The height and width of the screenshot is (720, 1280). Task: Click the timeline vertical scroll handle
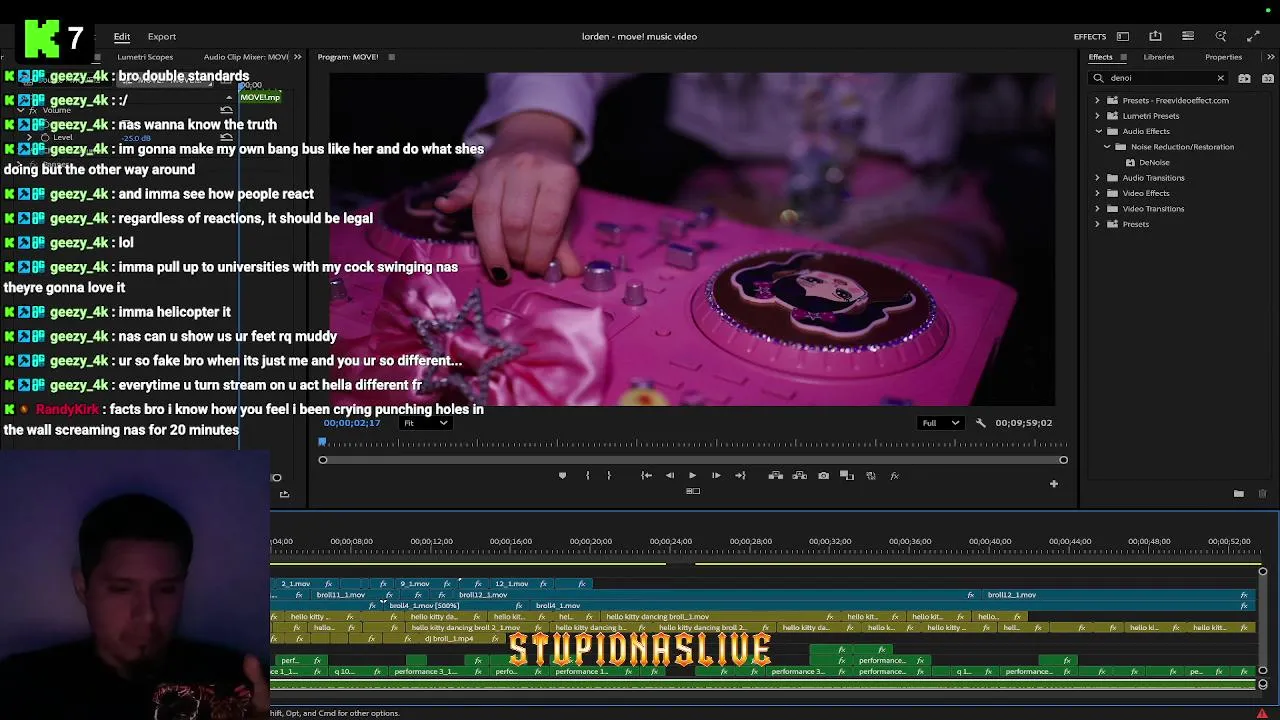(x=1263, y=572)
